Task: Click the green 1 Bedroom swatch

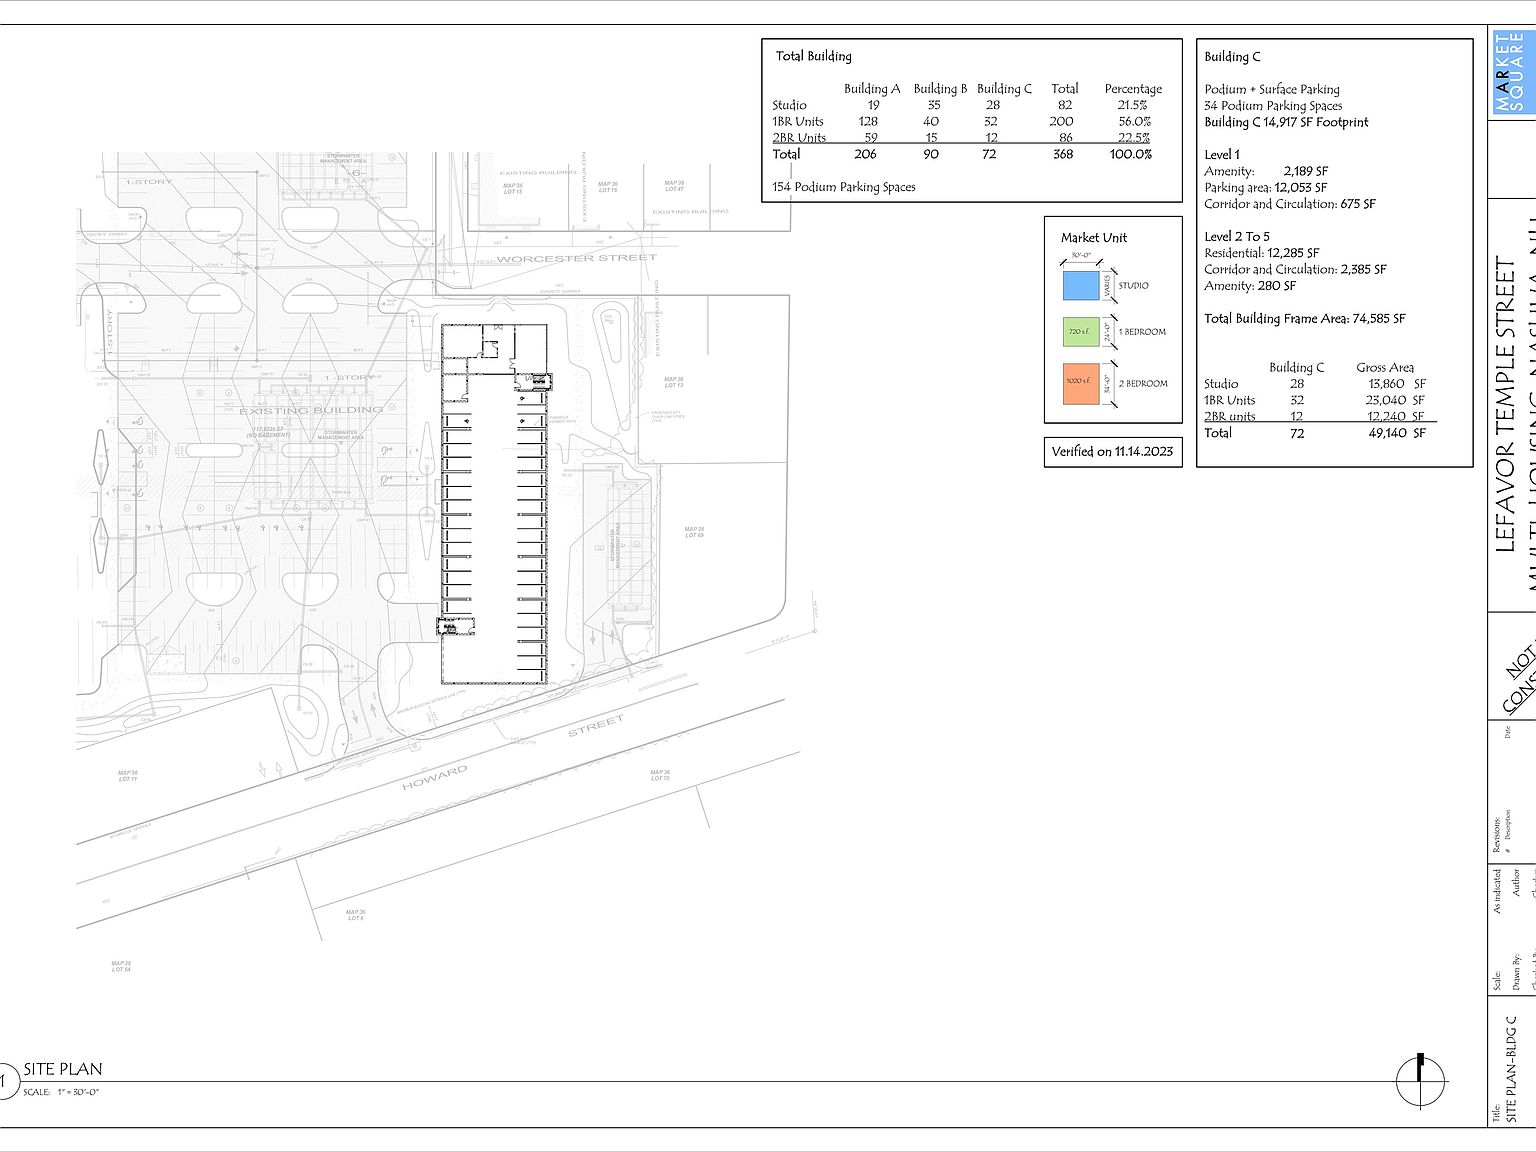Action: [1080, 332]
